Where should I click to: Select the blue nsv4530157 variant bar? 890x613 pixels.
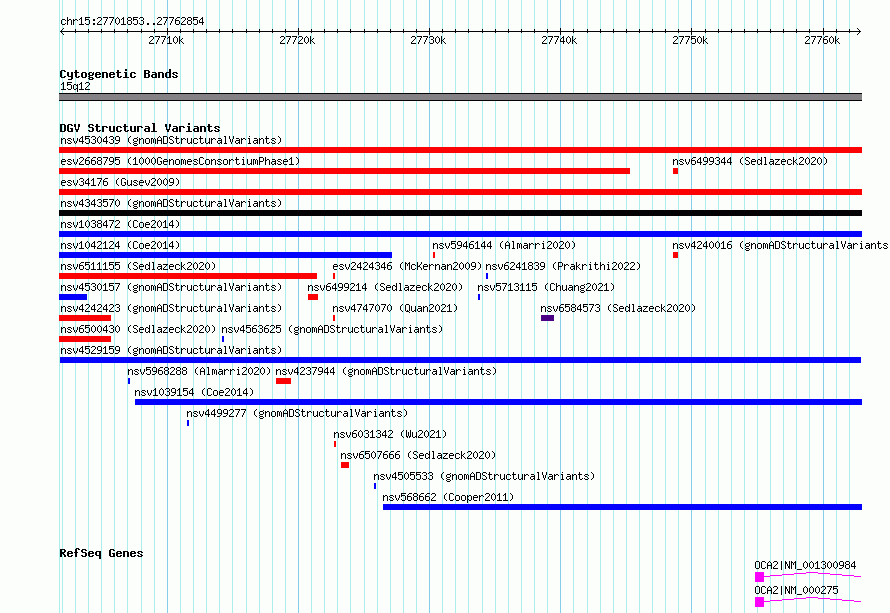(x=73, y=297)
